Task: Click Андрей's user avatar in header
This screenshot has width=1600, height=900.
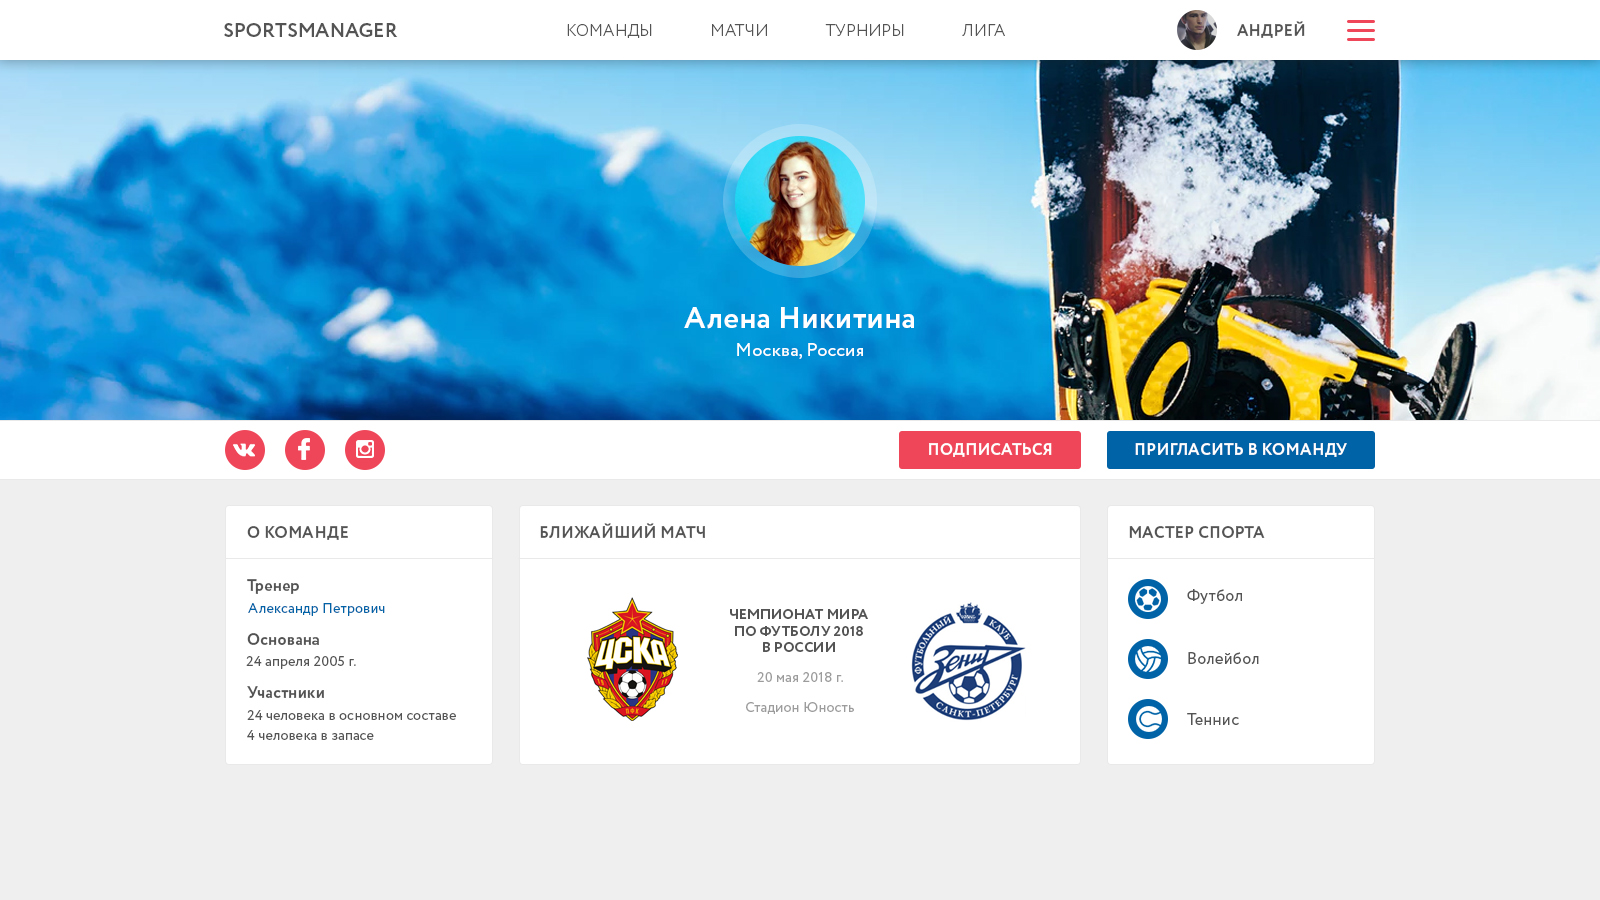Action: click(1196, 30)
